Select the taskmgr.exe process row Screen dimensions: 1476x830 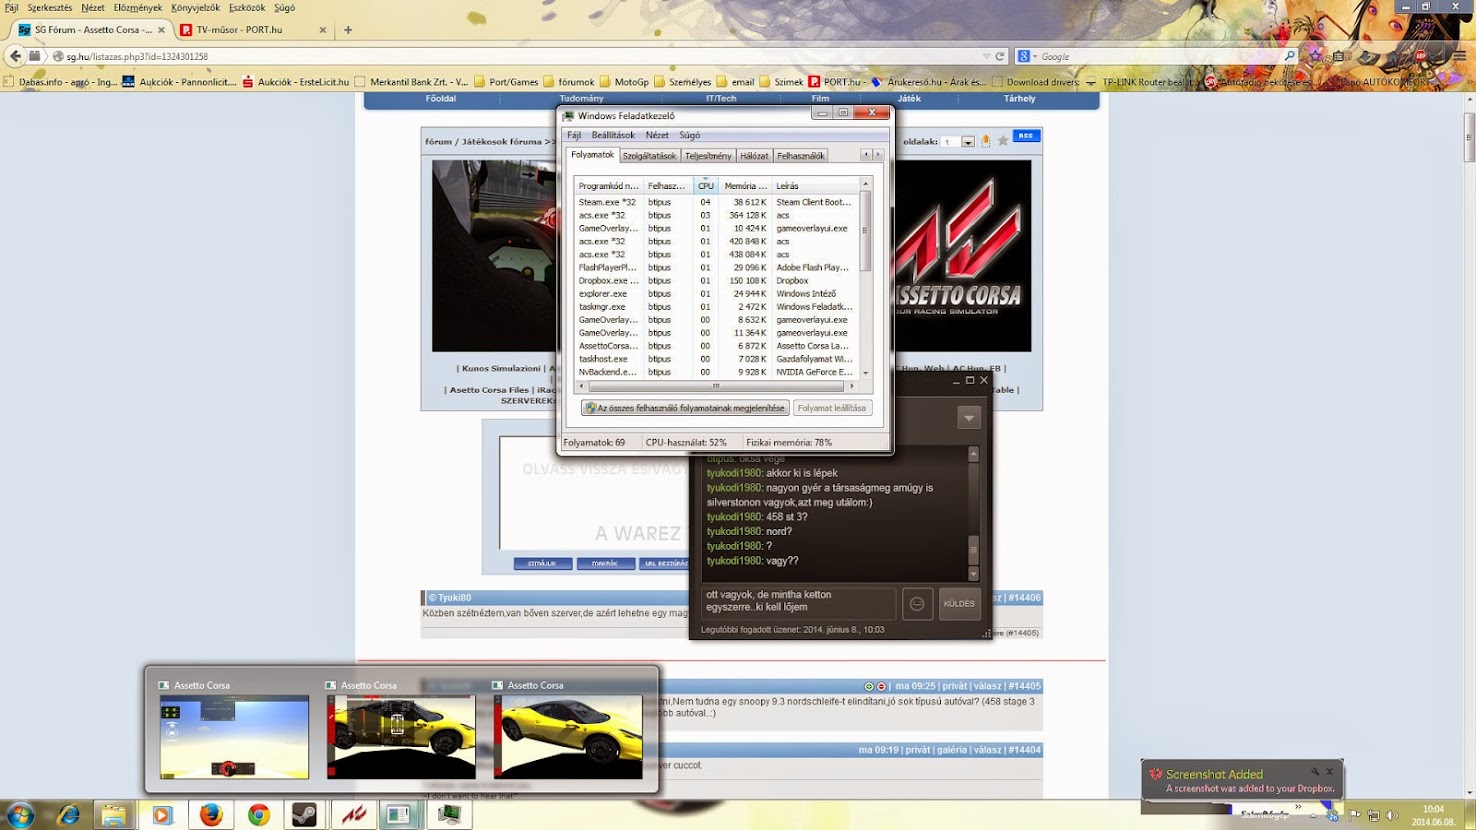click(x=716, y=307)
